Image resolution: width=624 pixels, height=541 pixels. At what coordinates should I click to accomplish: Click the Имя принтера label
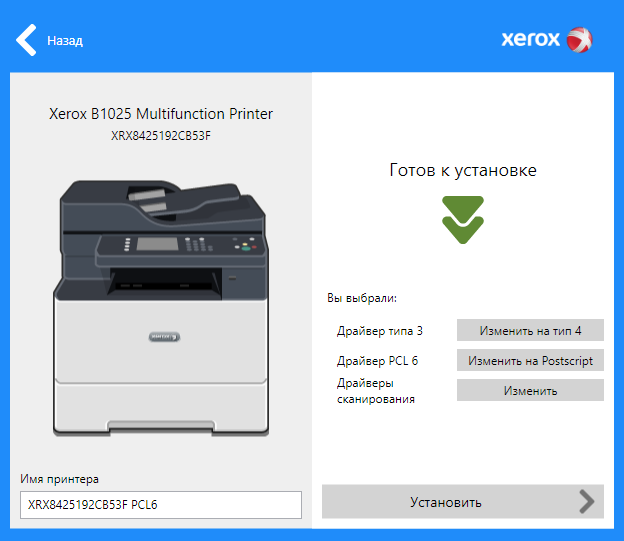coord(59,479)
